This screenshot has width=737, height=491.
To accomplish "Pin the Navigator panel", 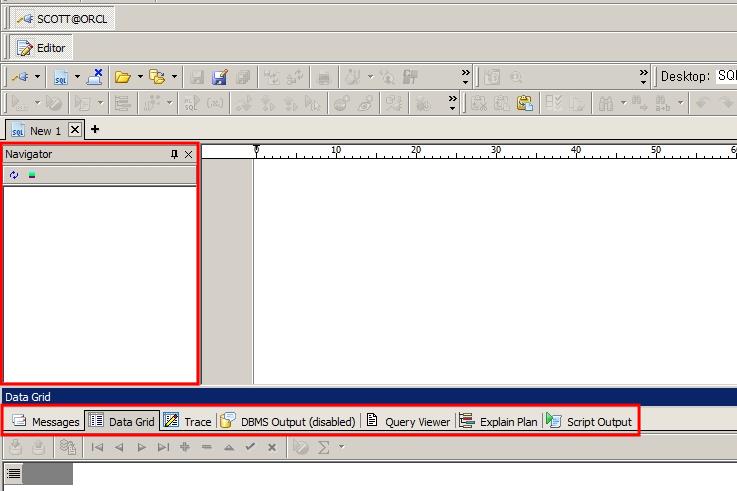I will 174,155.
